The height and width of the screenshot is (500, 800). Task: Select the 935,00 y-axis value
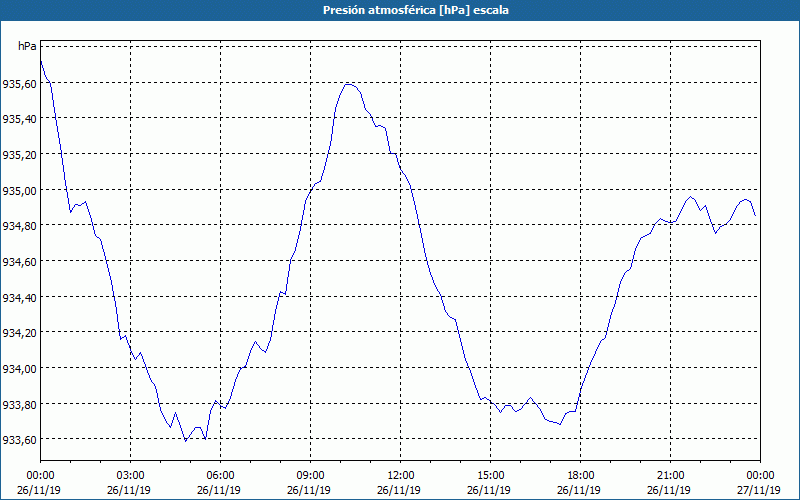click(x=19, y=190)
